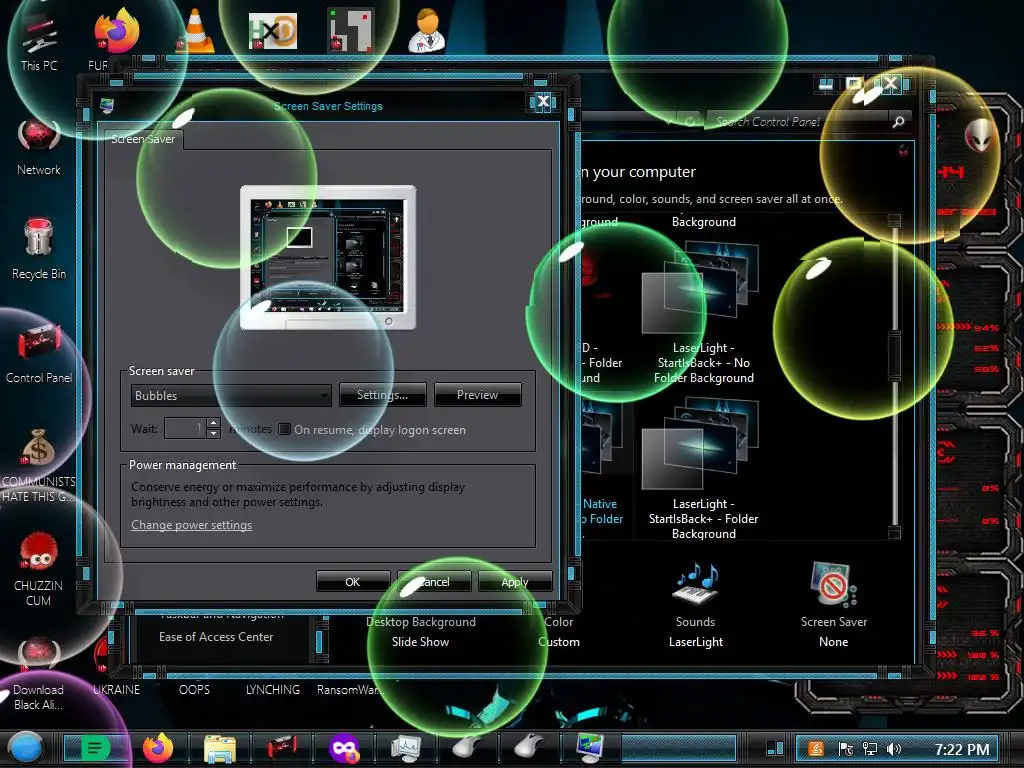Screen dimensions: 1024x768
Task: Click the 7:22 PM taskbar clock
Action: click(x=961, y=749)
